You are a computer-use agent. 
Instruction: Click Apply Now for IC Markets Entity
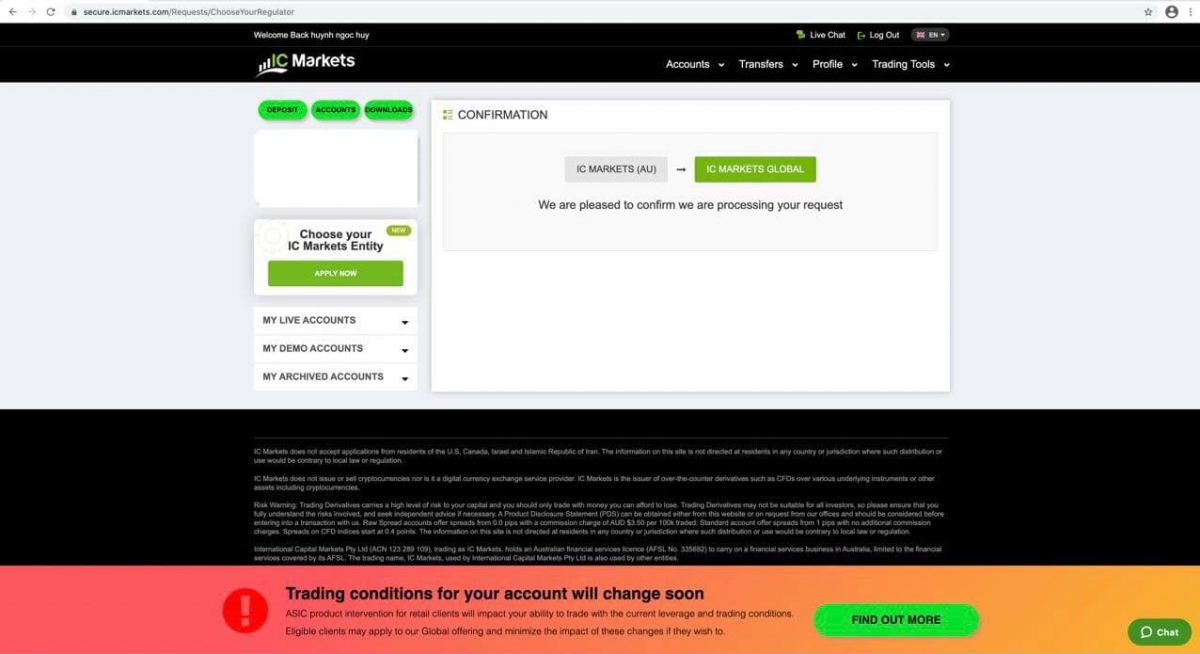pyautogui.click(x=335, y=273)
